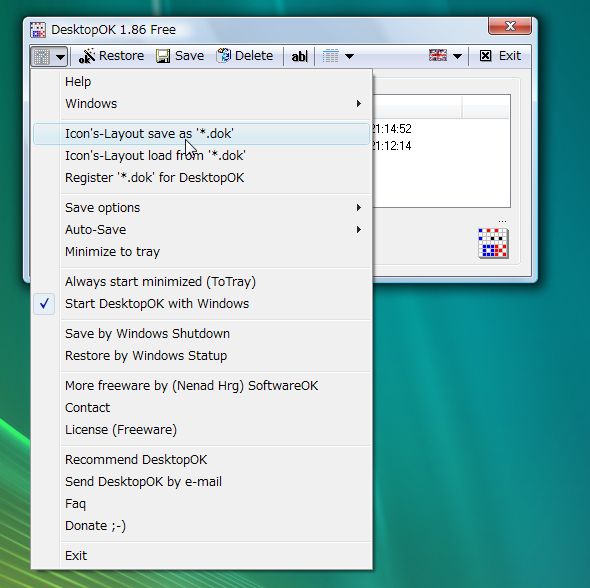Enable Always start minimized (ToTray)

(x=202, y=281)
